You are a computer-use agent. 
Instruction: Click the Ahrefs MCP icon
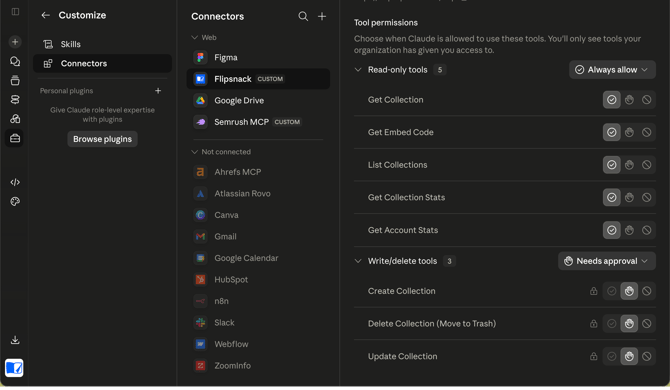(200, 172)
